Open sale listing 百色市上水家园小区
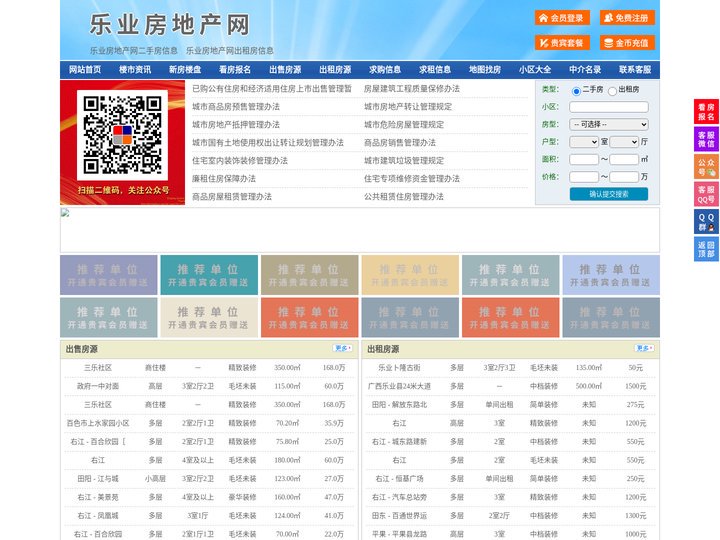This screenshot has height=540, width=720. 98,423
